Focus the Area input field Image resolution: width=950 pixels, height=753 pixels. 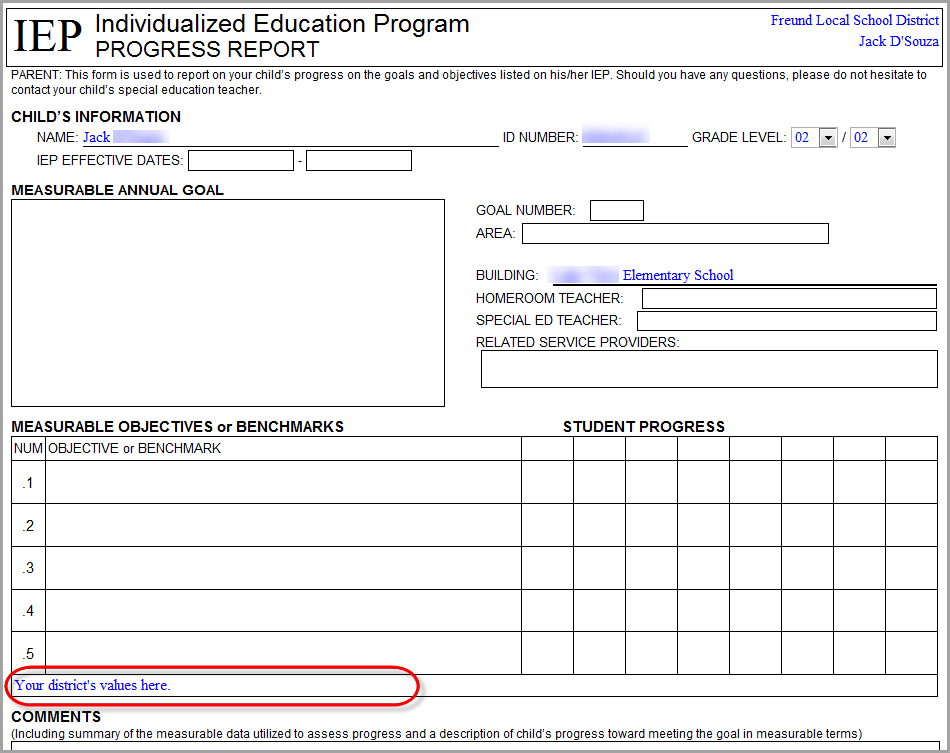coord(675,234)
